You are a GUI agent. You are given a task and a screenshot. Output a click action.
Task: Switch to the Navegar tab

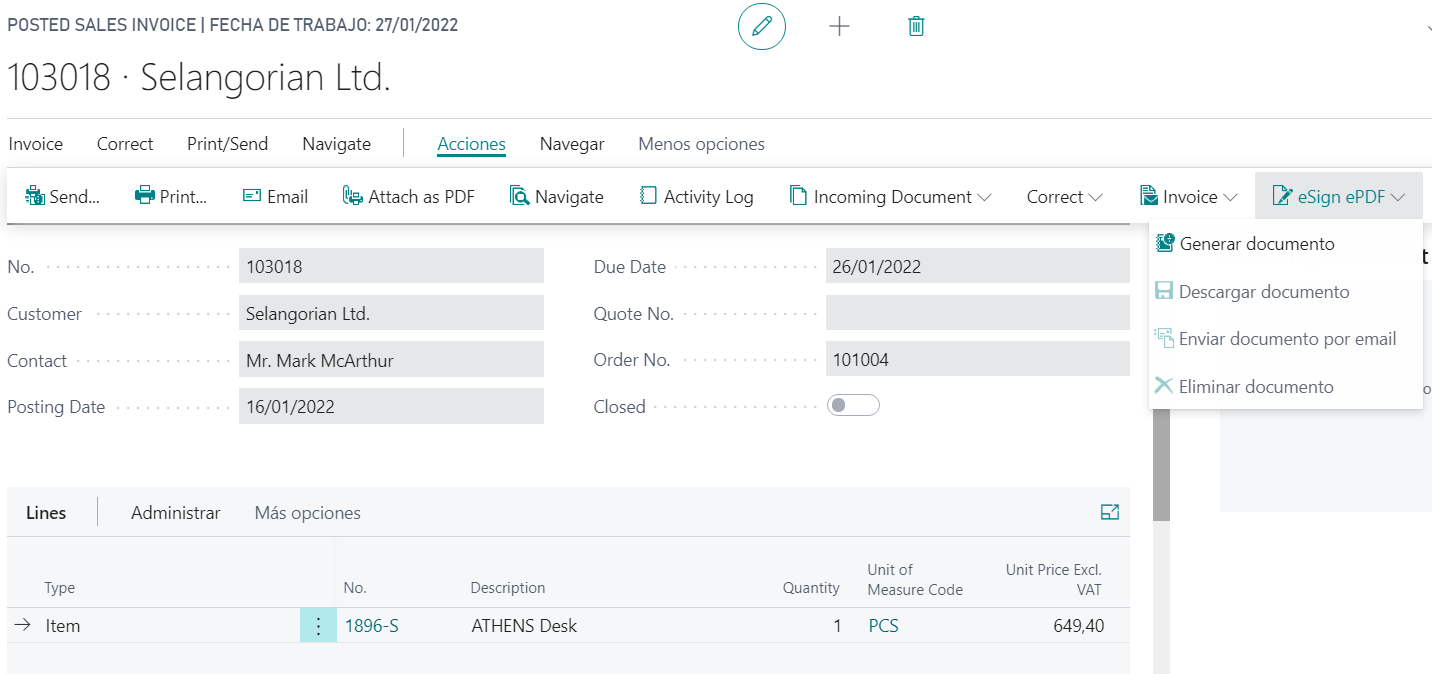(x=572, y=144)
